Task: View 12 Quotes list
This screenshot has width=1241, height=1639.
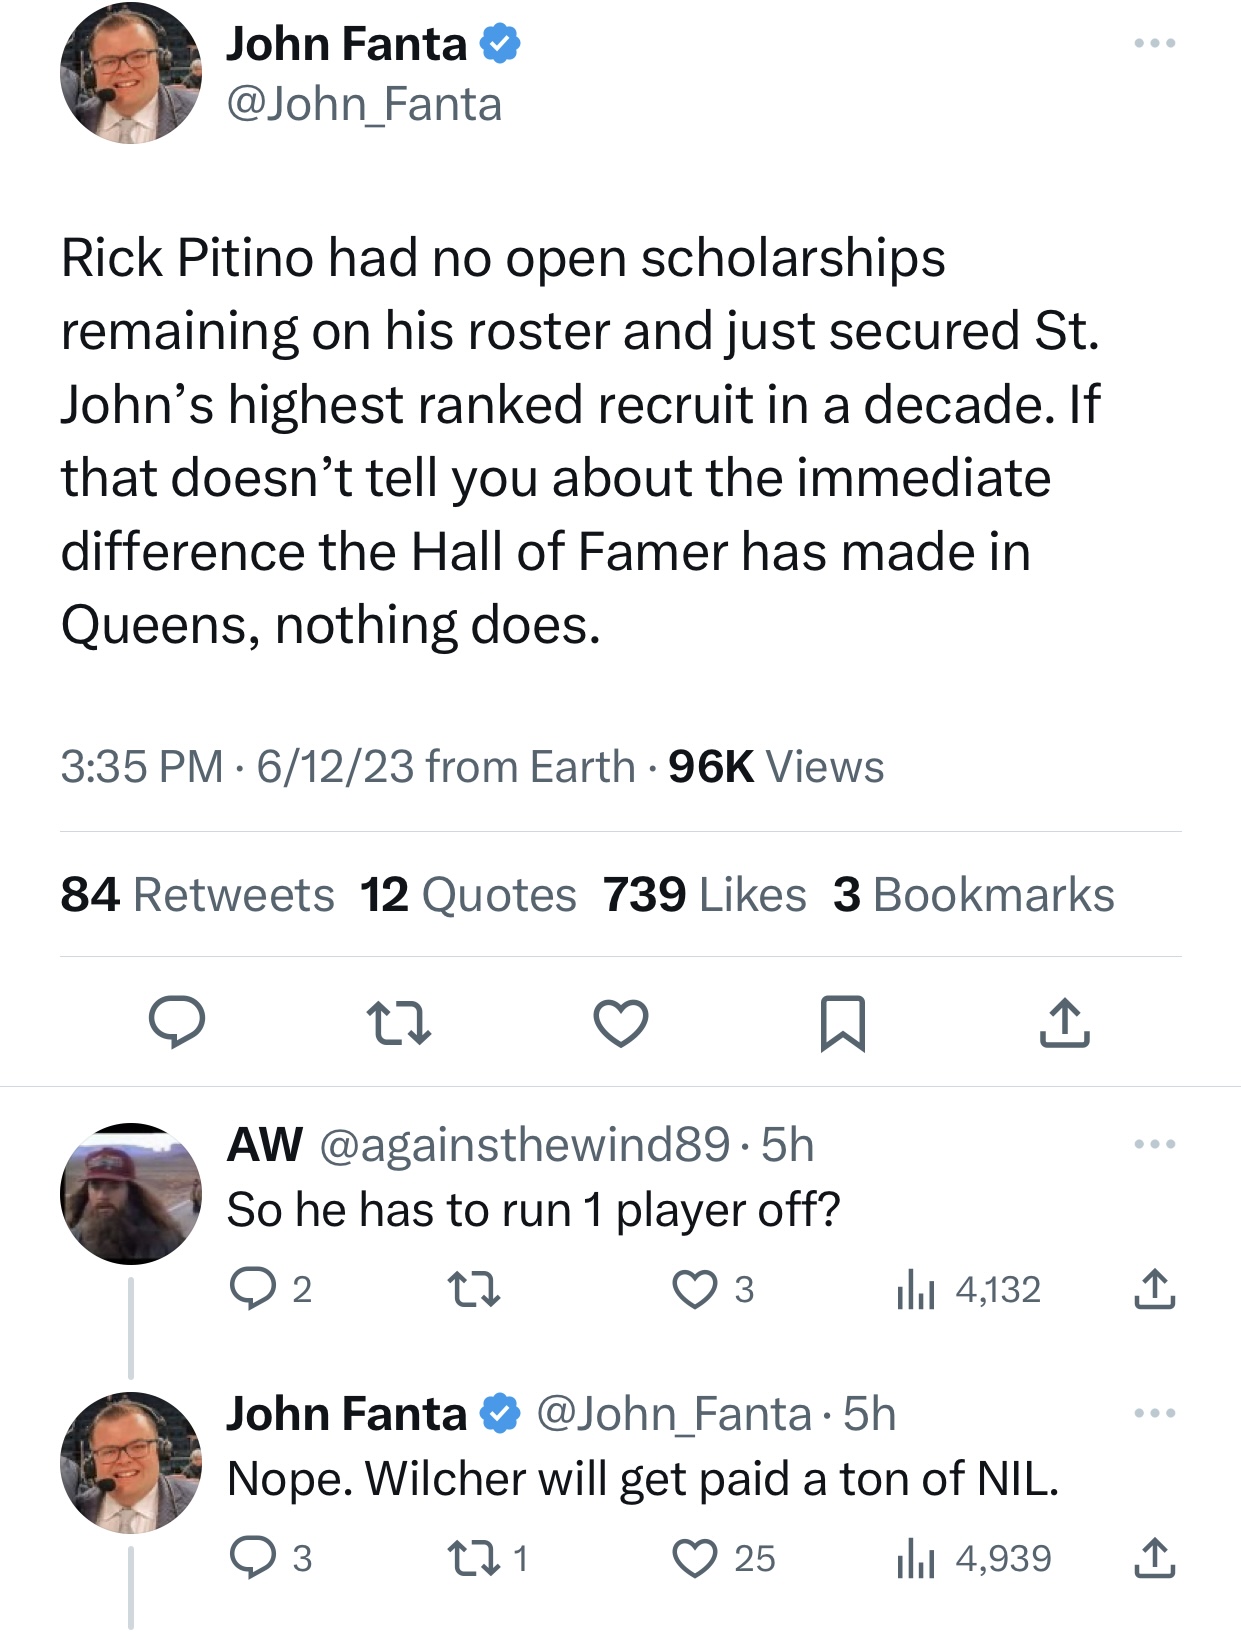Action: (468, 894)
